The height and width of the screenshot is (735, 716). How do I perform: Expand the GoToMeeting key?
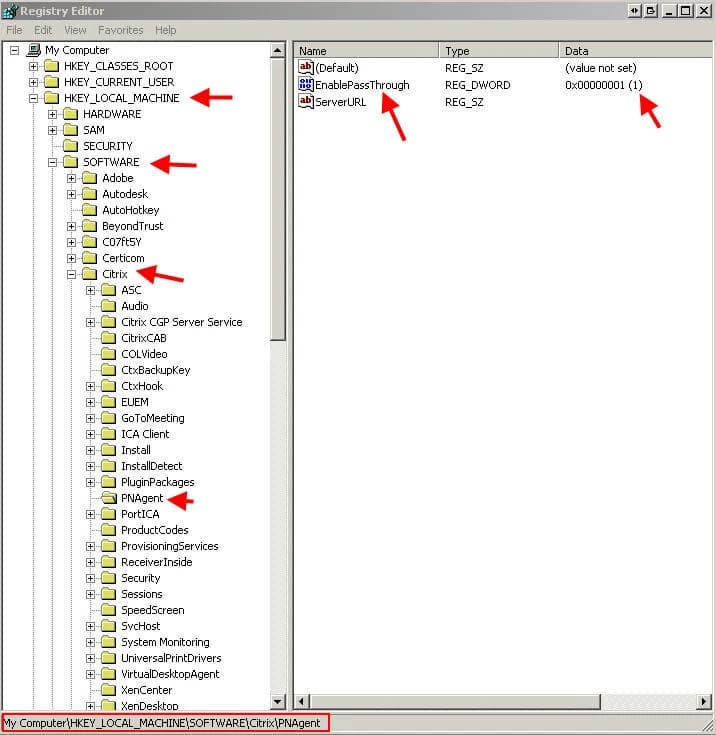click(x=90, y=419)
